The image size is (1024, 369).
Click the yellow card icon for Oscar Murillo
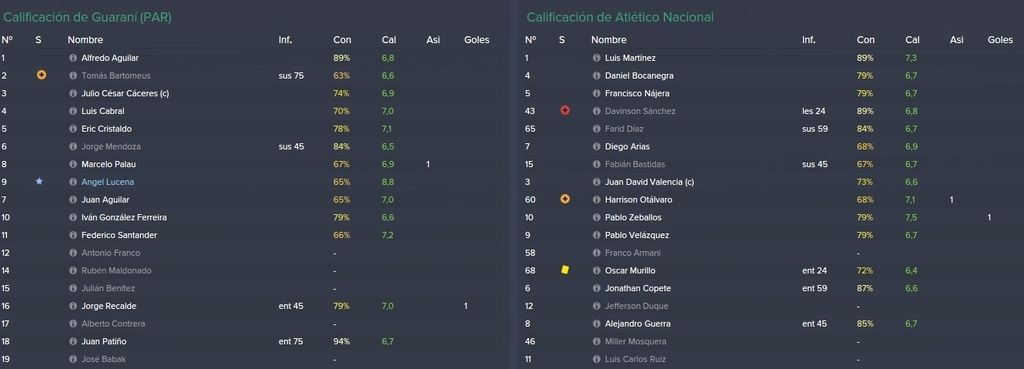(565, 270)
